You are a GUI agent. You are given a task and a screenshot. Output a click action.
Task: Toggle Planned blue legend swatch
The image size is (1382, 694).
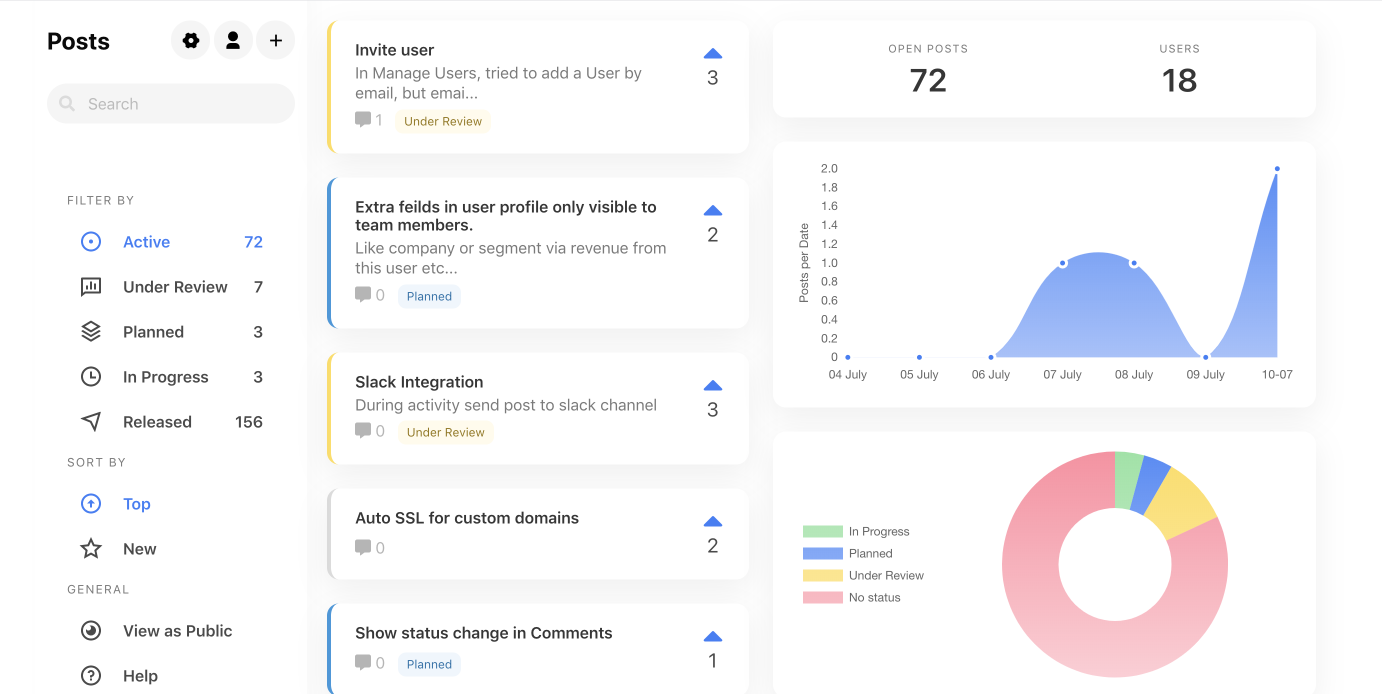[x=822, y=553]
